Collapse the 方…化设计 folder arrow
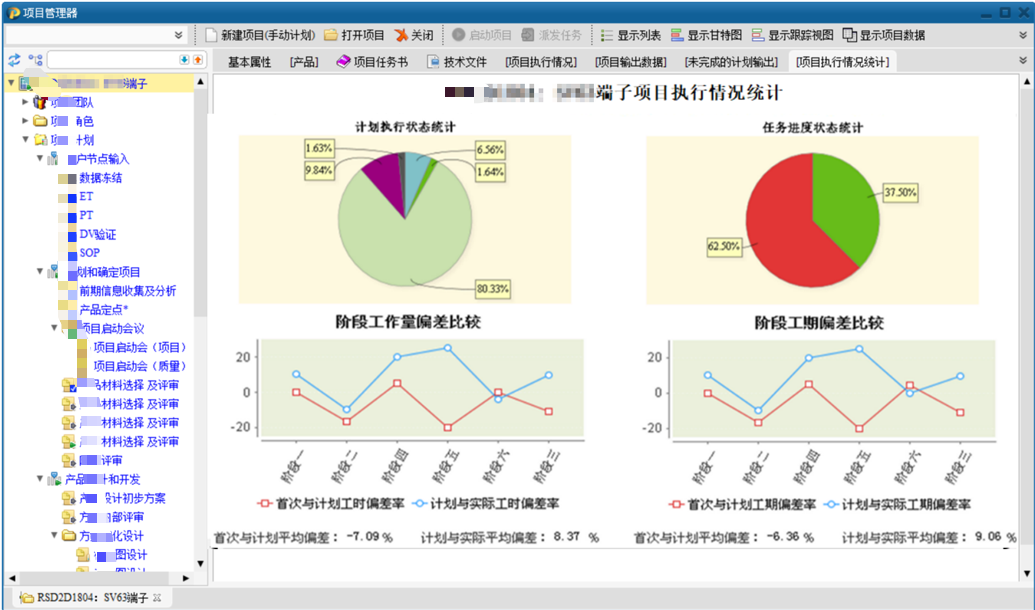The height and width of the screenshot is (610, 1035). coord(54,535)
